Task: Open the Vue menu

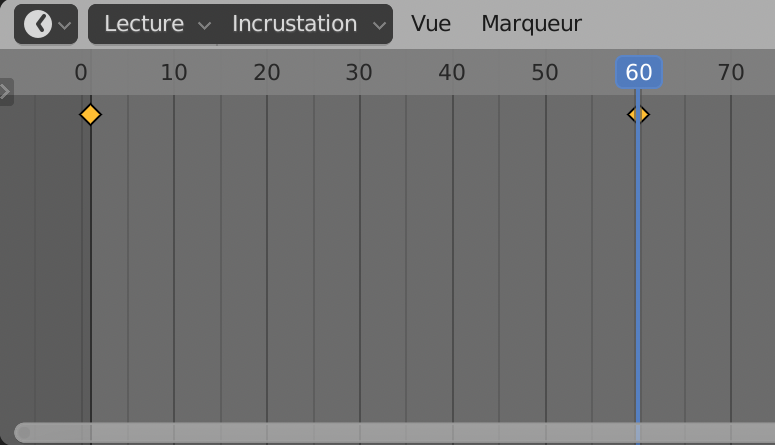Action: click(x=431, y=24)
